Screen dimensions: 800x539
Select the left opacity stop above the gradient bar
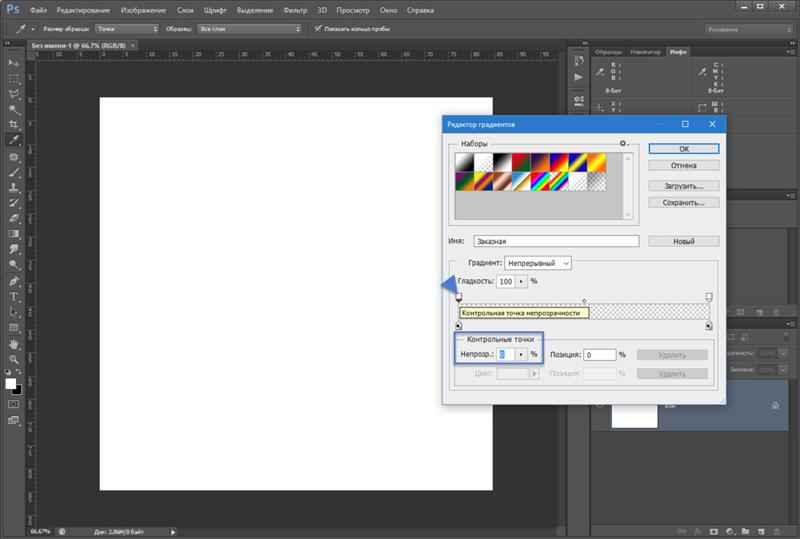point(459,297)
